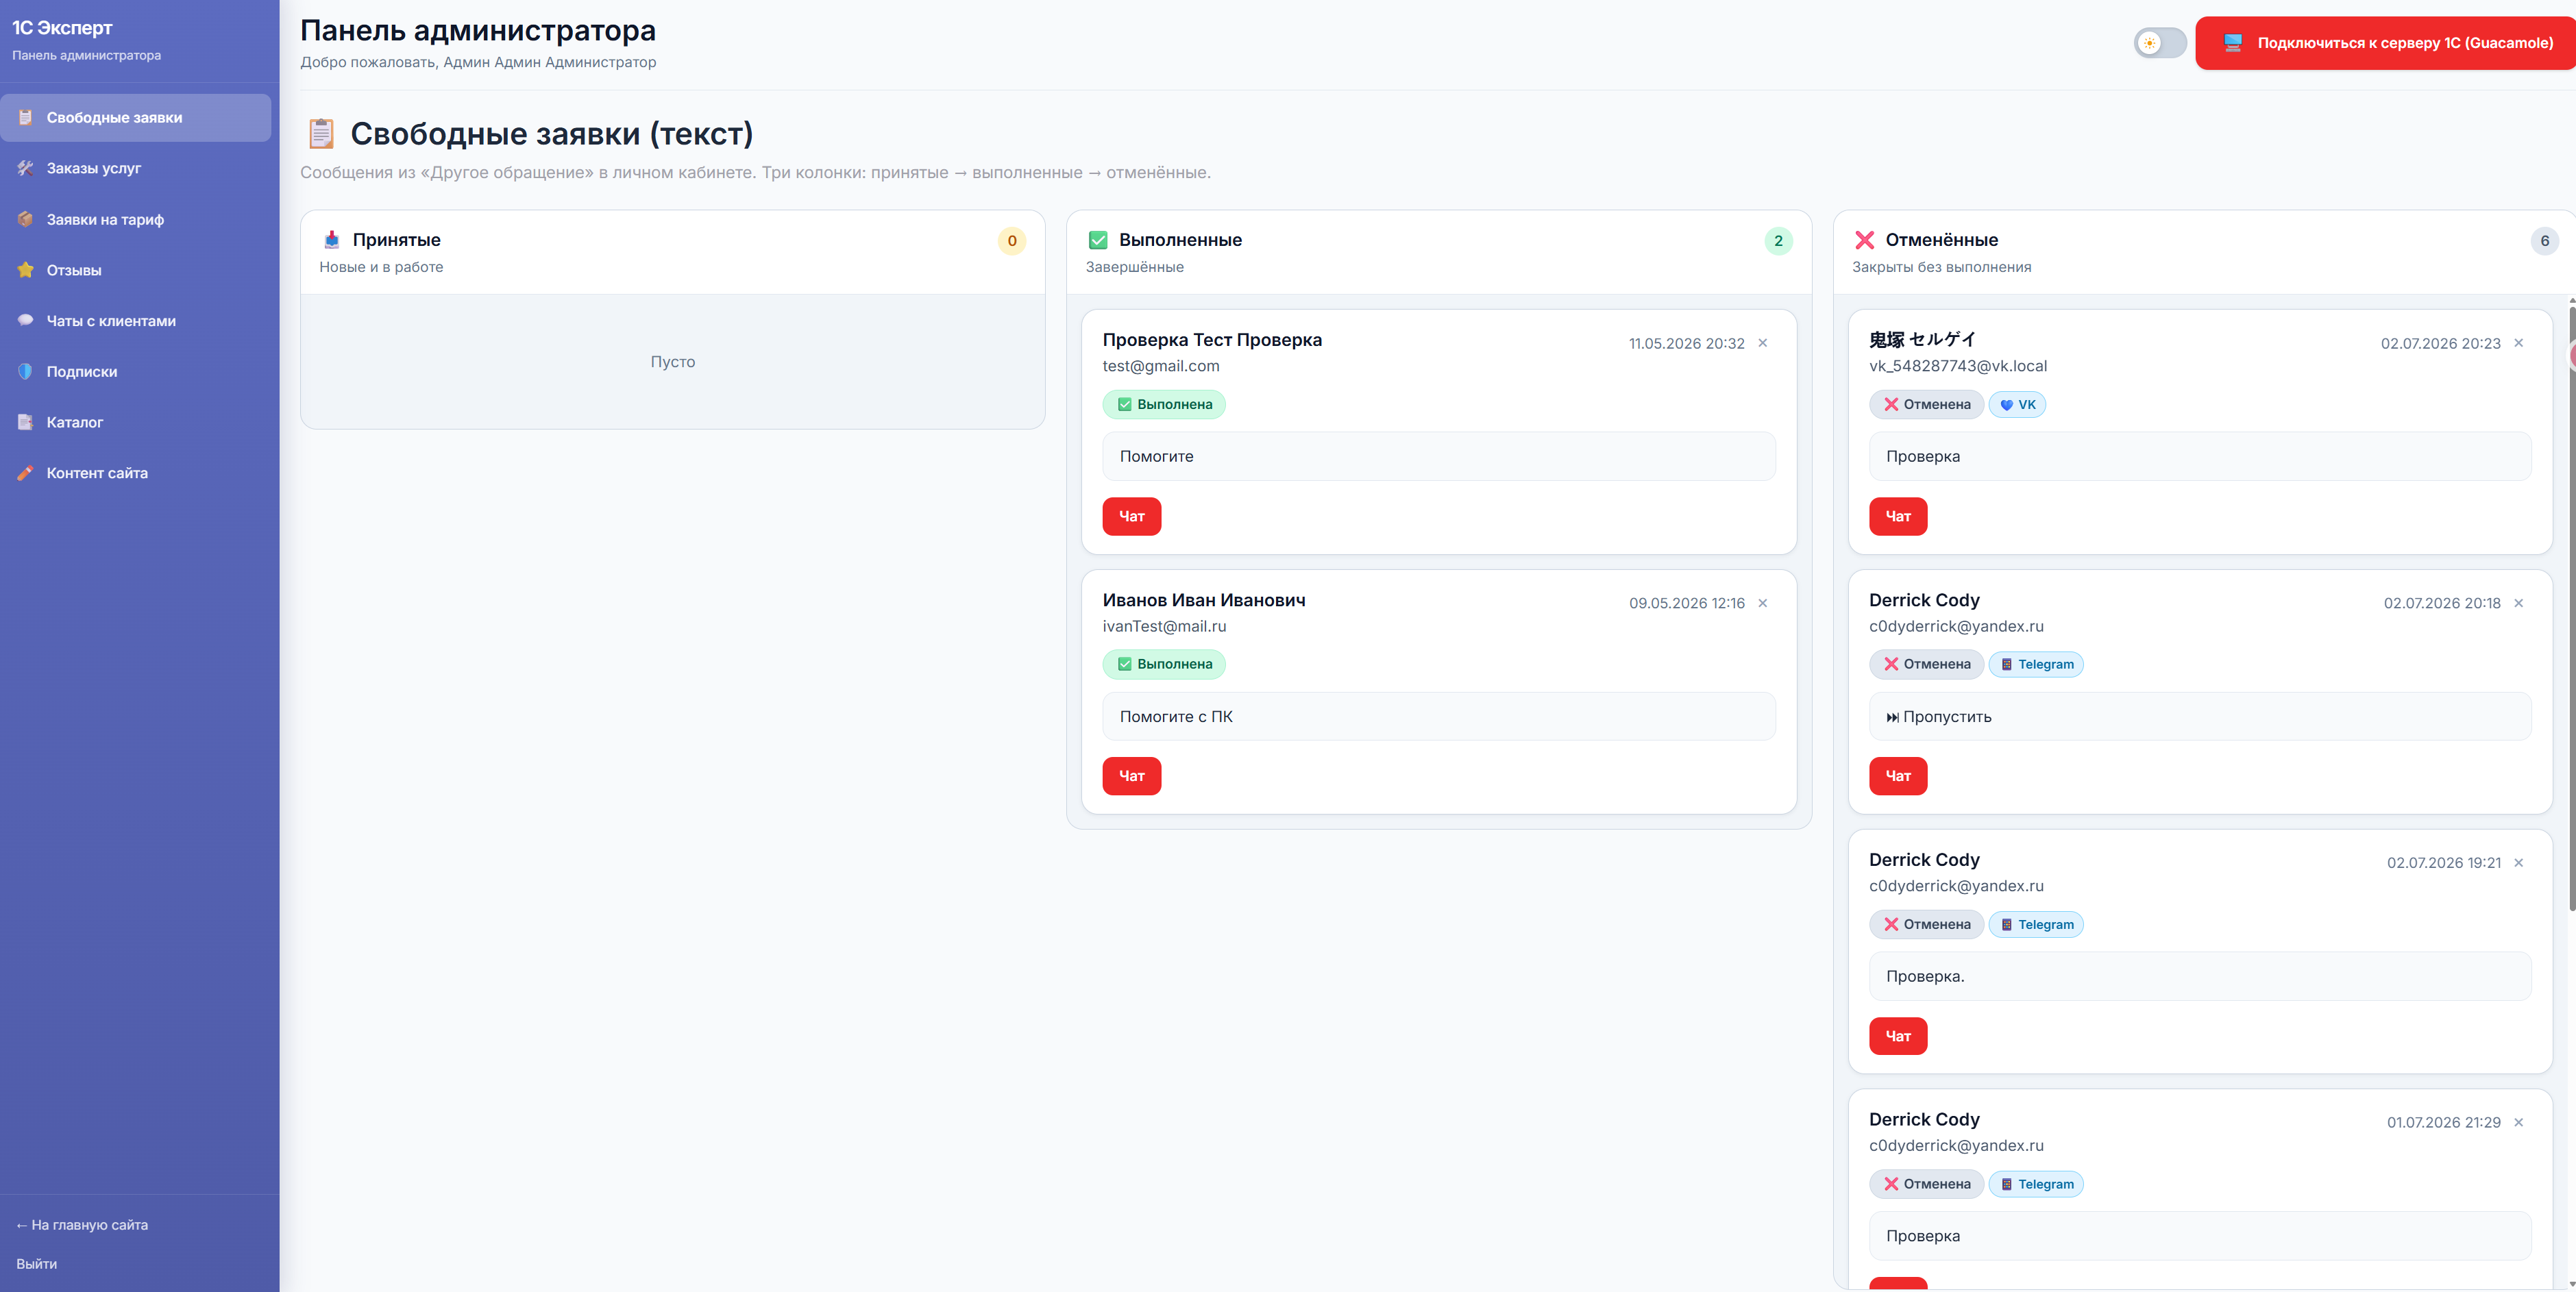This screenshot has width=2576, height=1292.
Task: Open chat under the Проверка. message
Action: (x=1898, y=1036)
